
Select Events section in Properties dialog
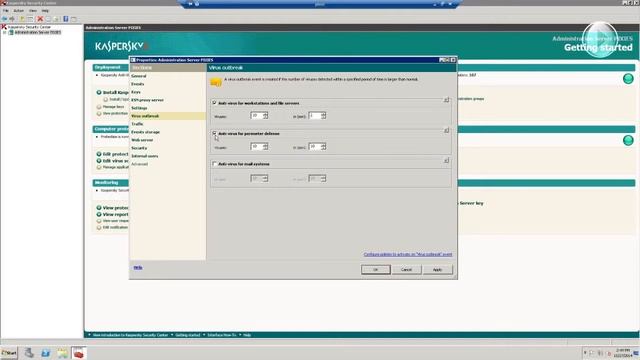pyautogui.click(x=138, y=84)
